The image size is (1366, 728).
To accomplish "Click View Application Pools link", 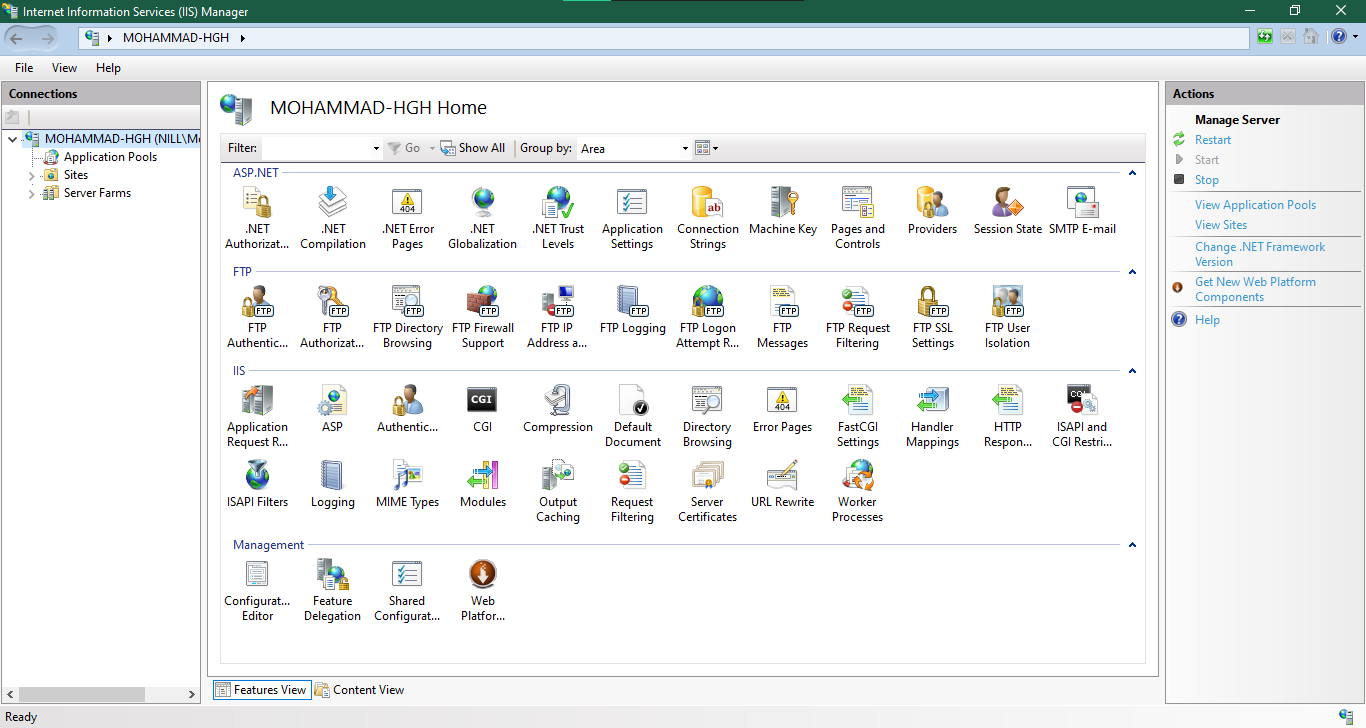I will [1255, 205].
